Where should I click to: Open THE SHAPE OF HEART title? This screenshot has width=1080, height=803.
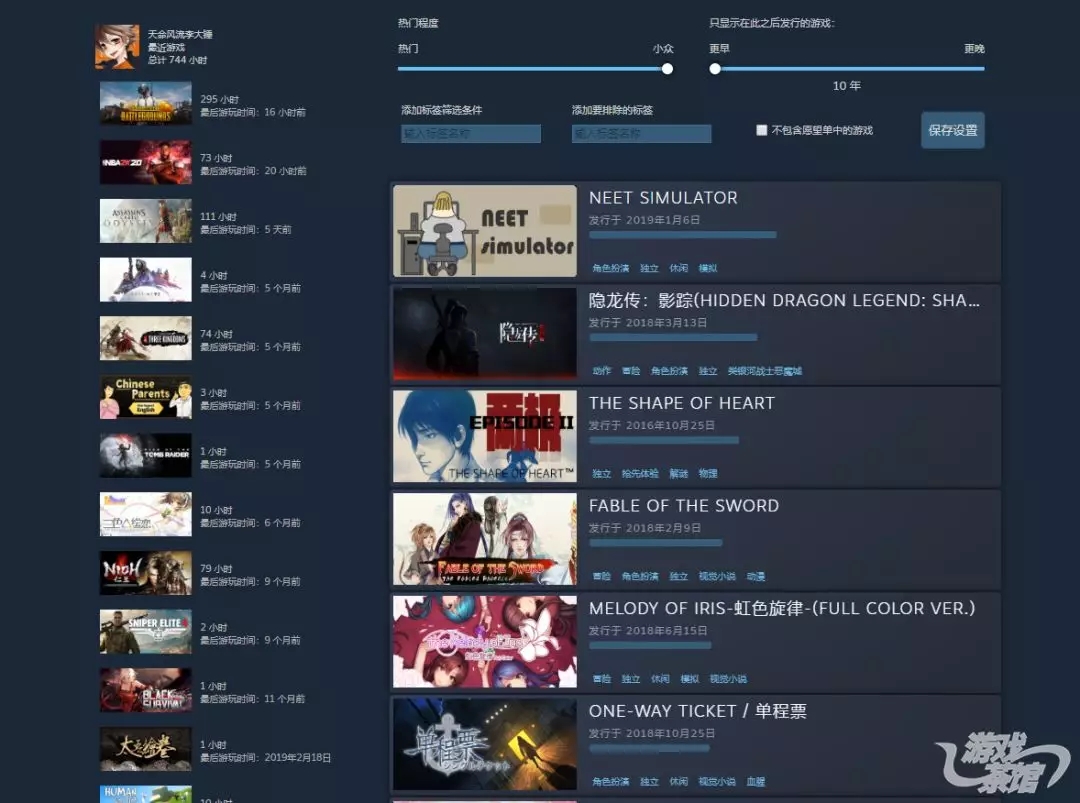[681, 403]
